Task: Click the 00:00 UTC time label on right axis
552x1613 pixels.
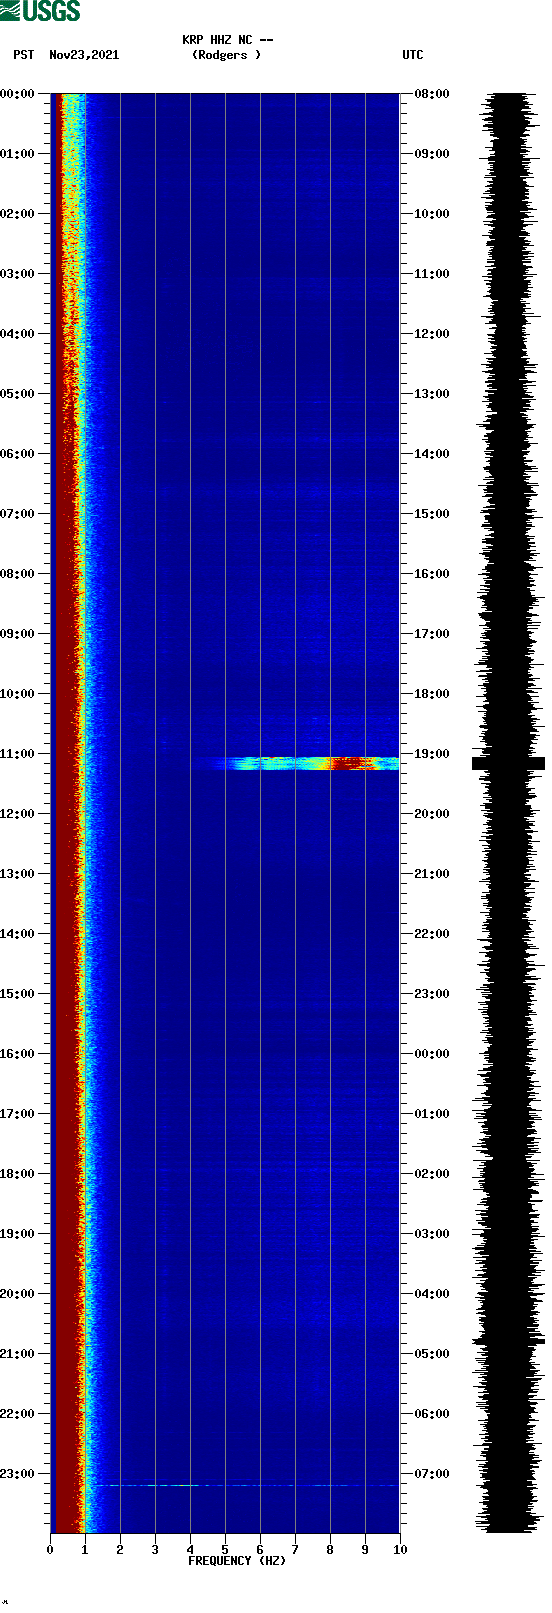Action: pos(432,1054)
